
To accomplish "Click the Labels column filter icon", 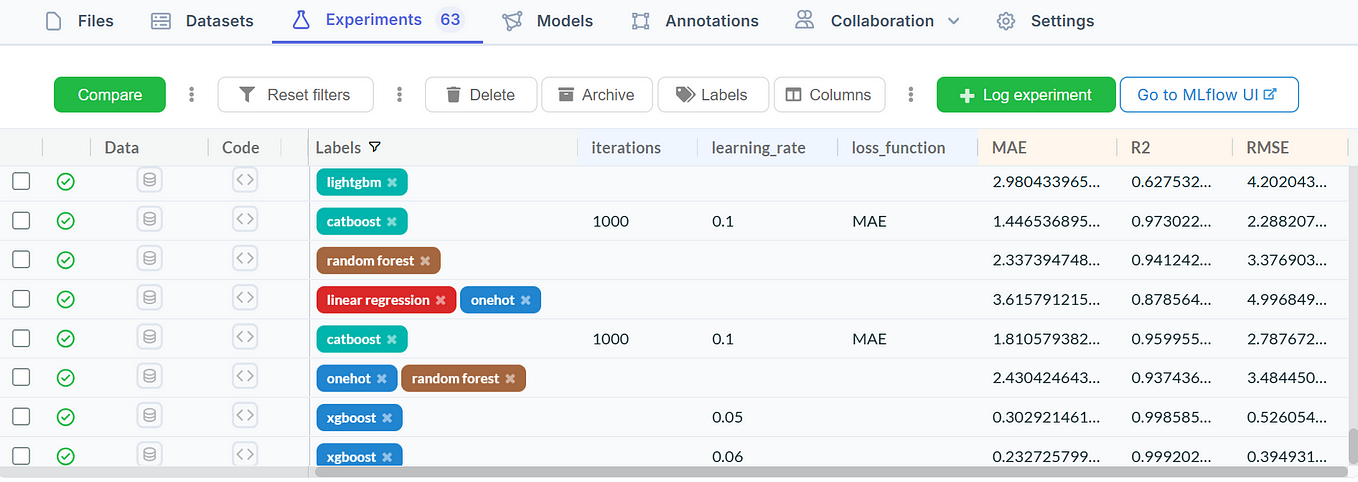I will 375,148.
